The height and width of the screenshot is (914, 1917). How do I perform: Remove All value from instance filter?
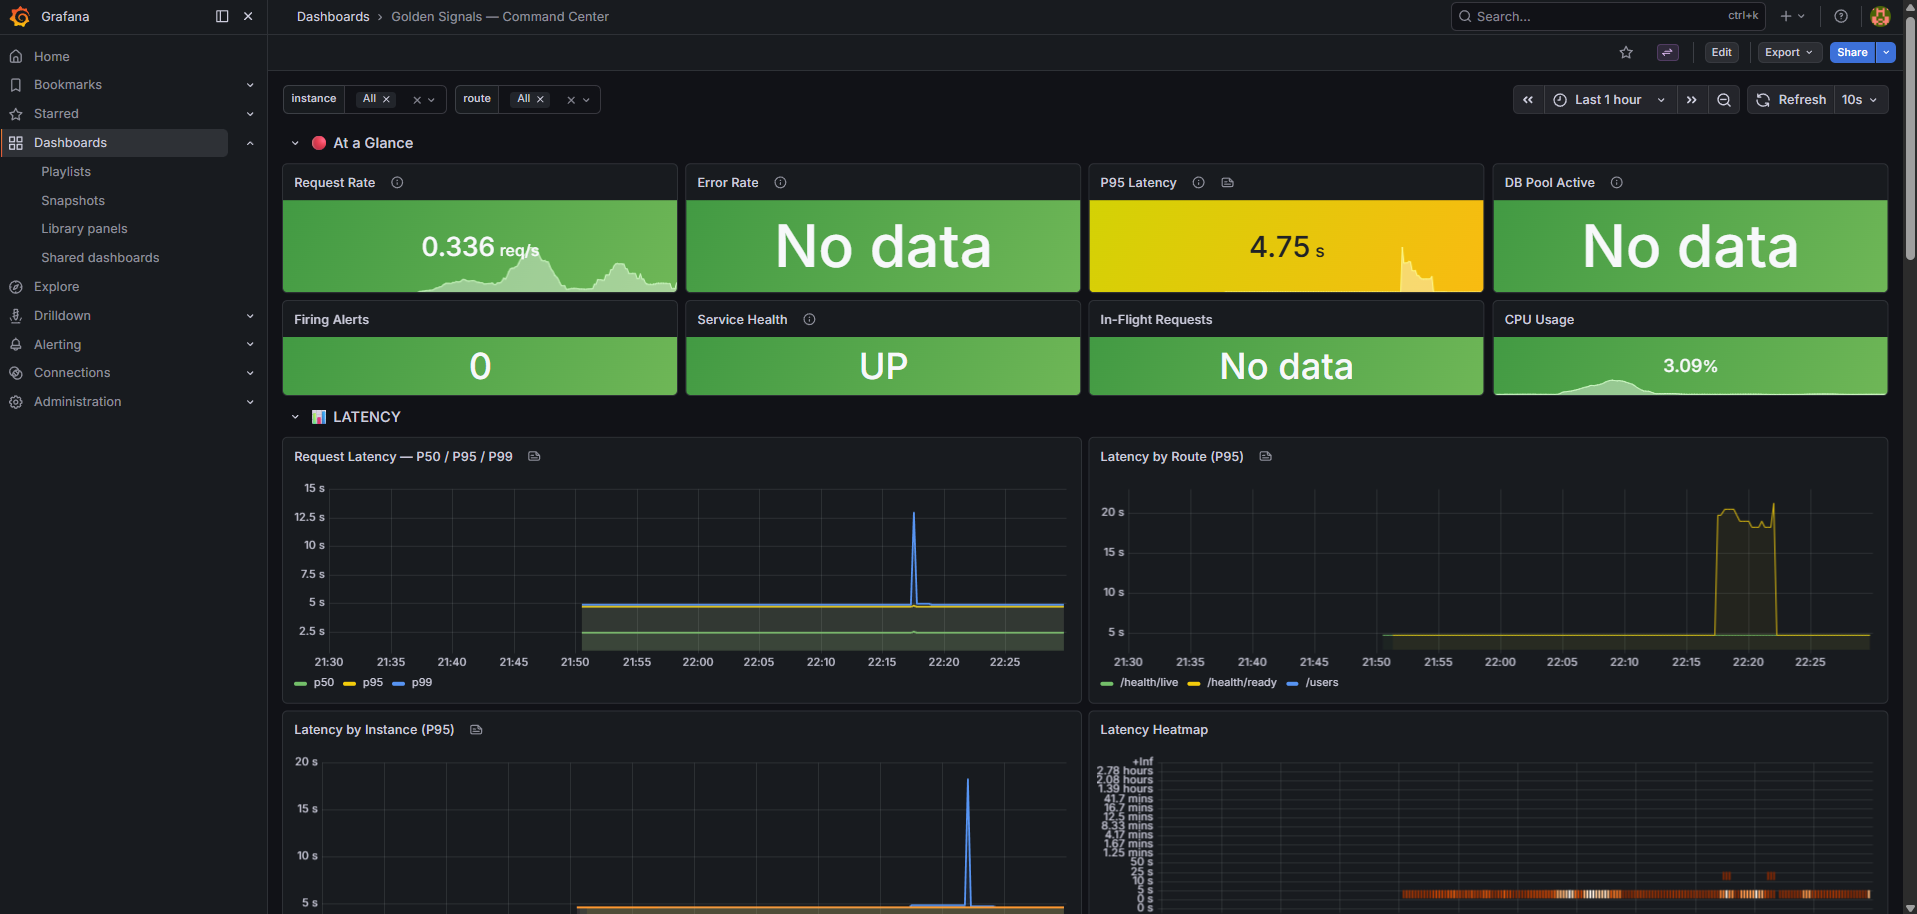coord(386,99)
